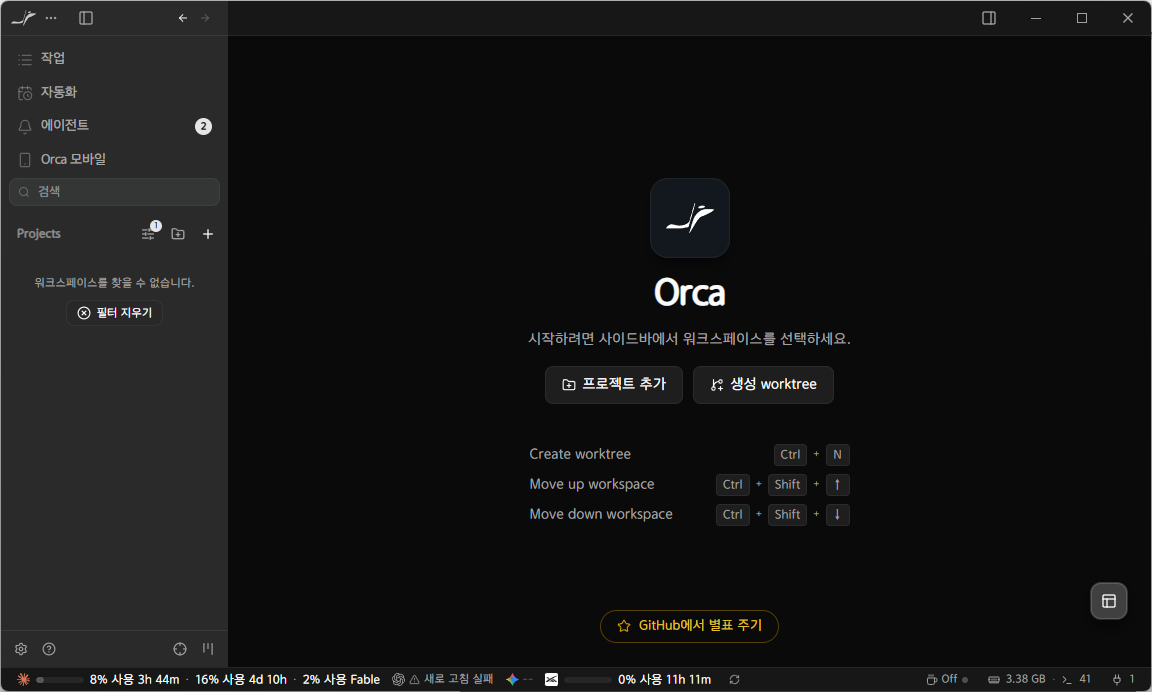Go back with the left arrow
Image resolution: width=1152 pixels, height=692 pixels.
[183, 18]
